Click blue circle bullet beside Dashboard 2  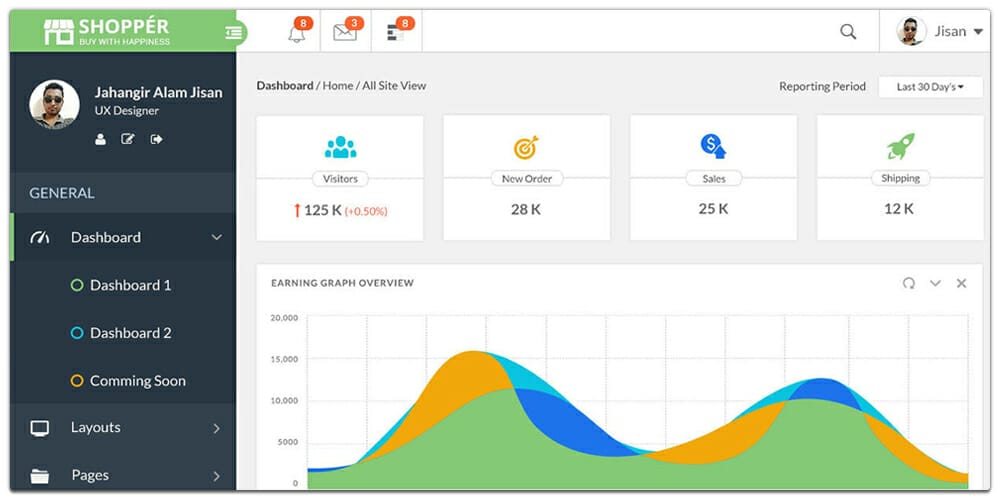coord(77,333)
